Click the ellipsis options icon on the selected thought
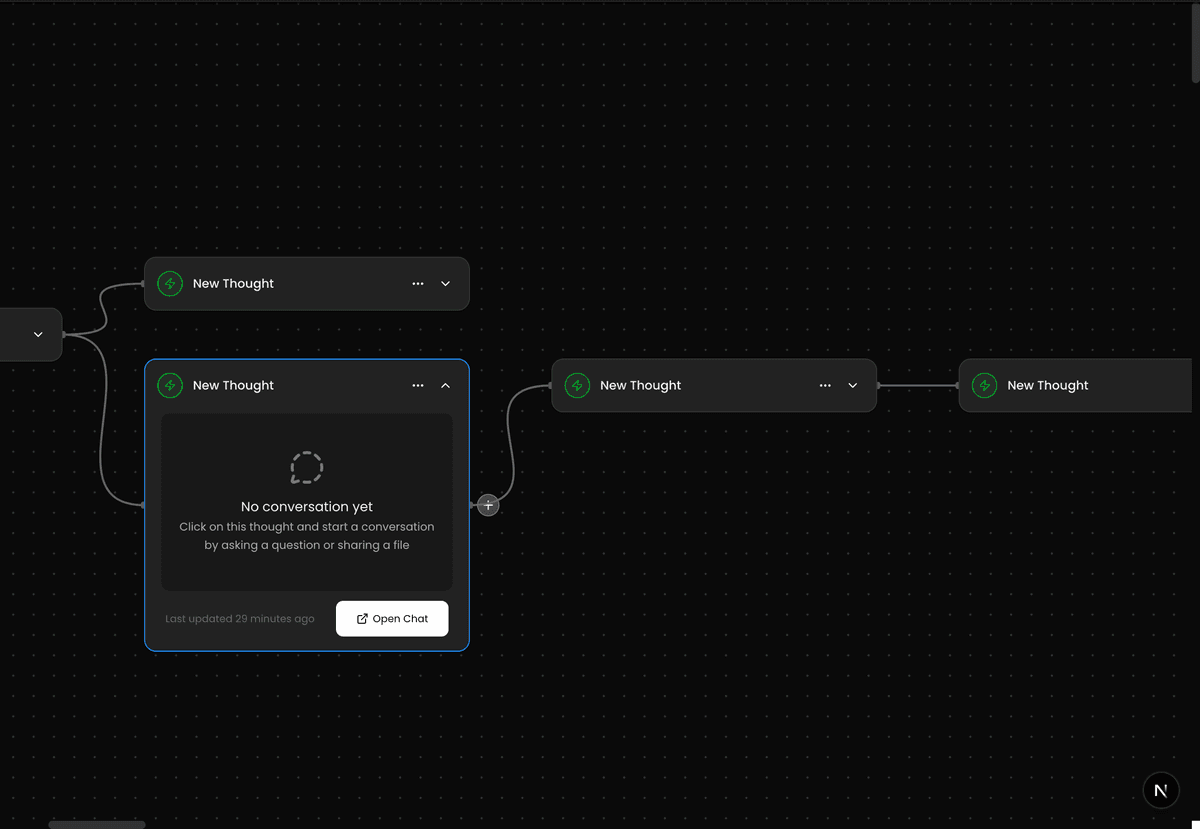1200x829 pixels. [417, 385]
